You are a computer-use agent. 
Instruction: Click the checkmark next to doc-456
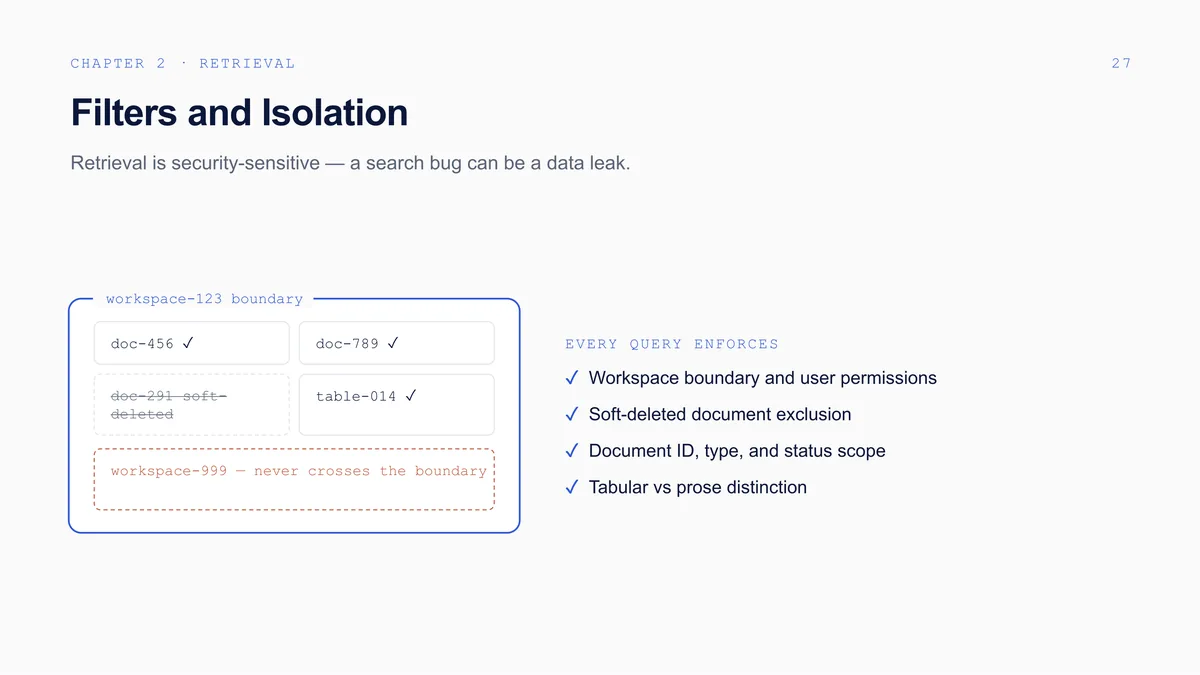188,343
